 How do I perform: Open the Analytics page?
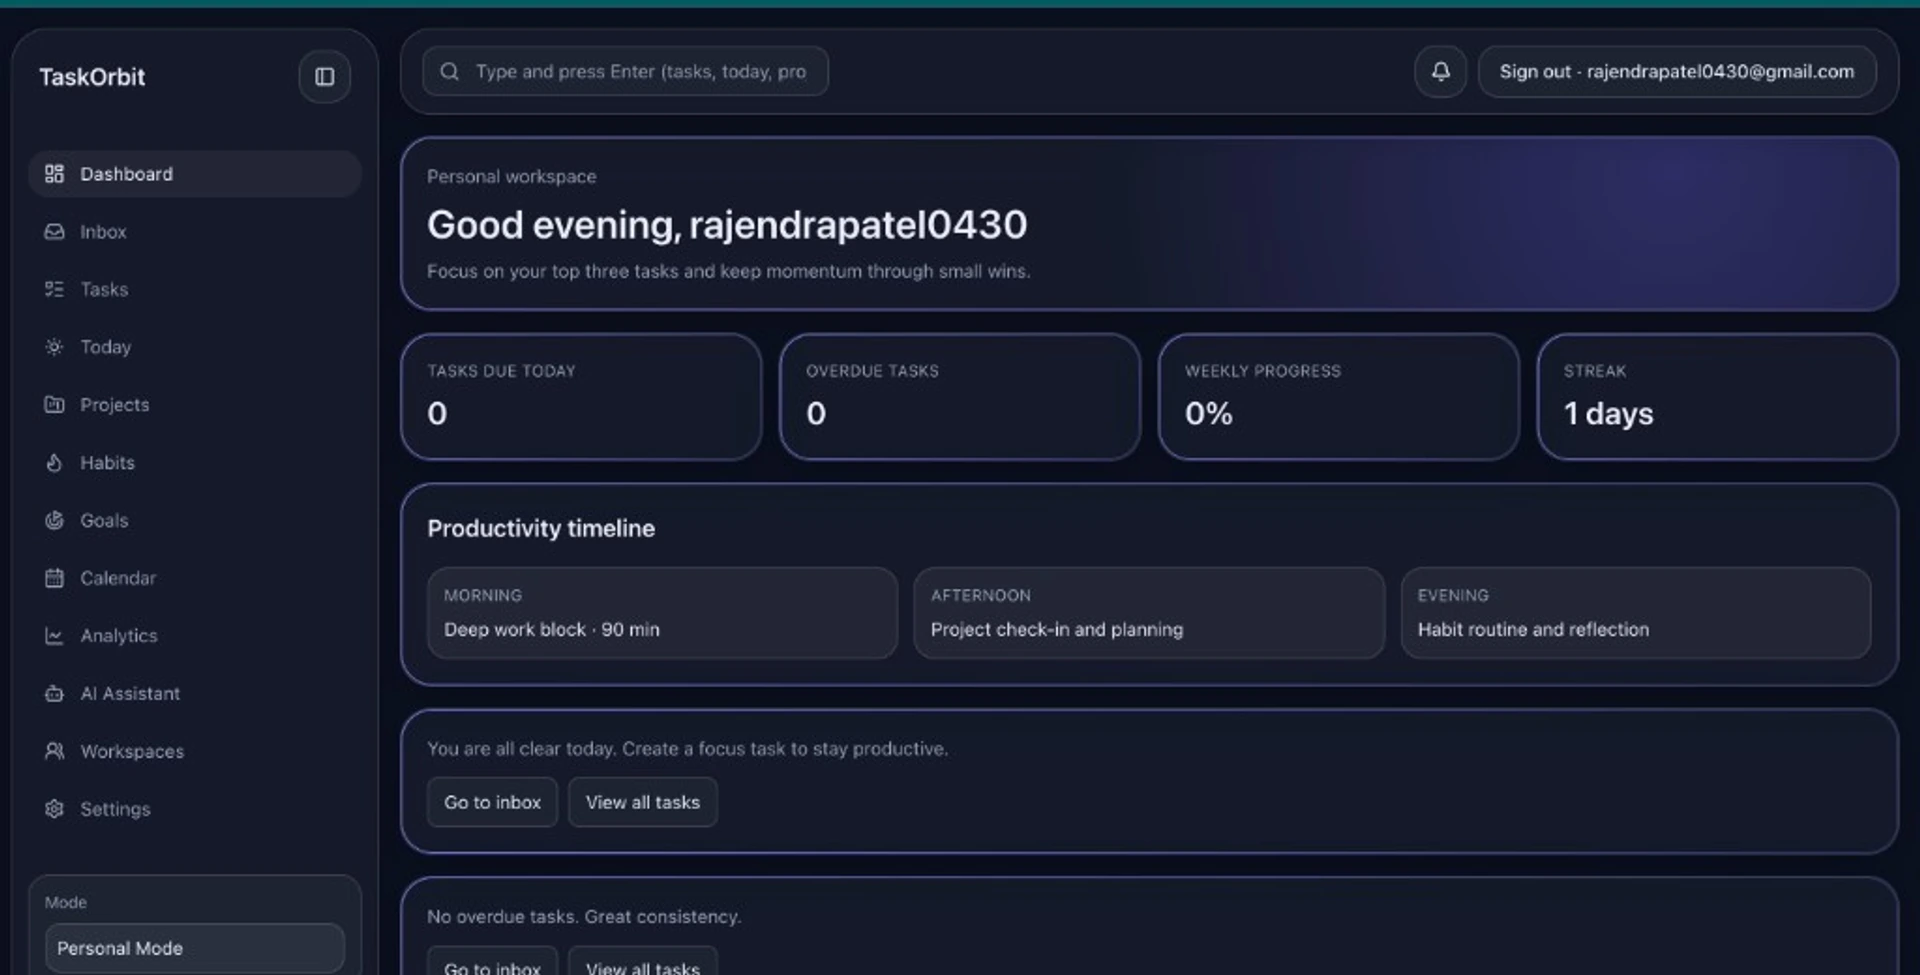tap(195, 636)
